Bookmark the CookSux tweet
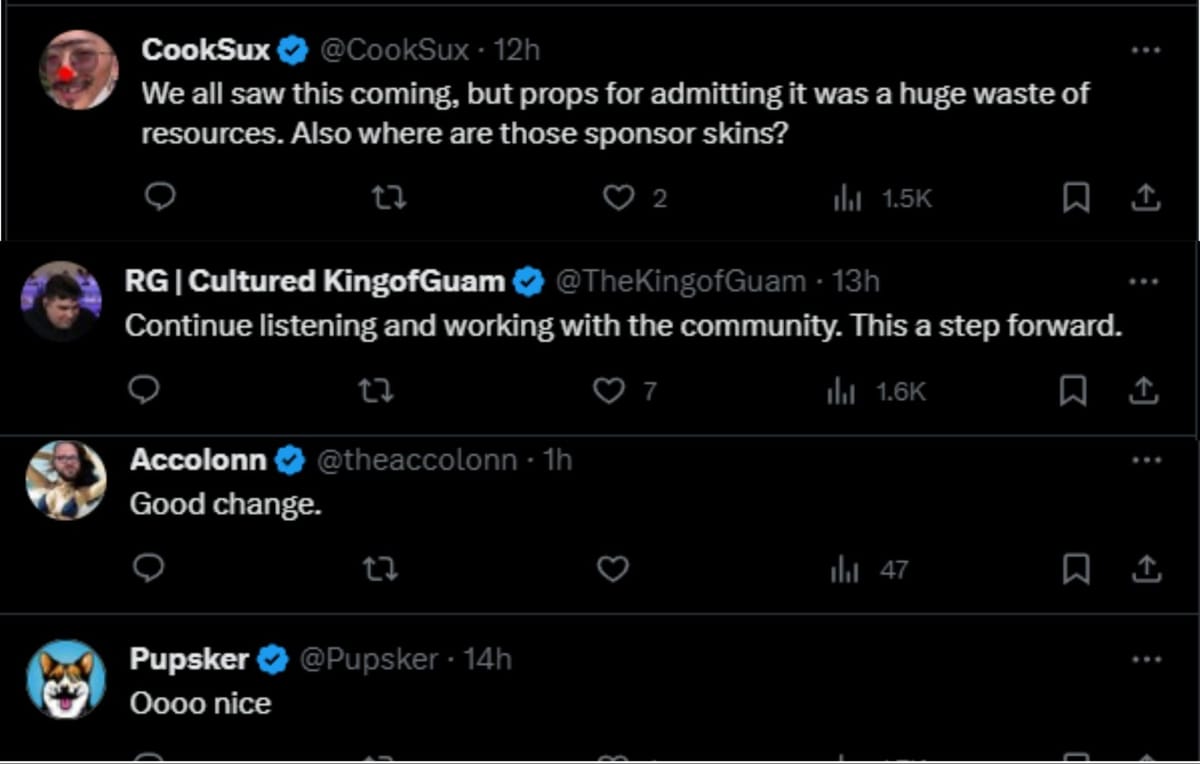1200x764 pixels. click(1075, 198)
